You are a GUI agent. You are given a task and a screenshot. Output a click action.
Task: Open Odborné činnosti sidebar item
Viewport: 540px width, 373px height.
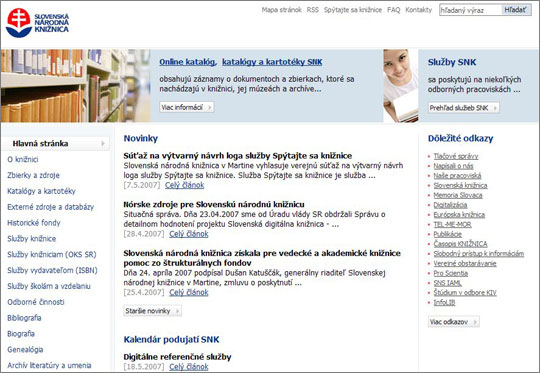[36, 302]
